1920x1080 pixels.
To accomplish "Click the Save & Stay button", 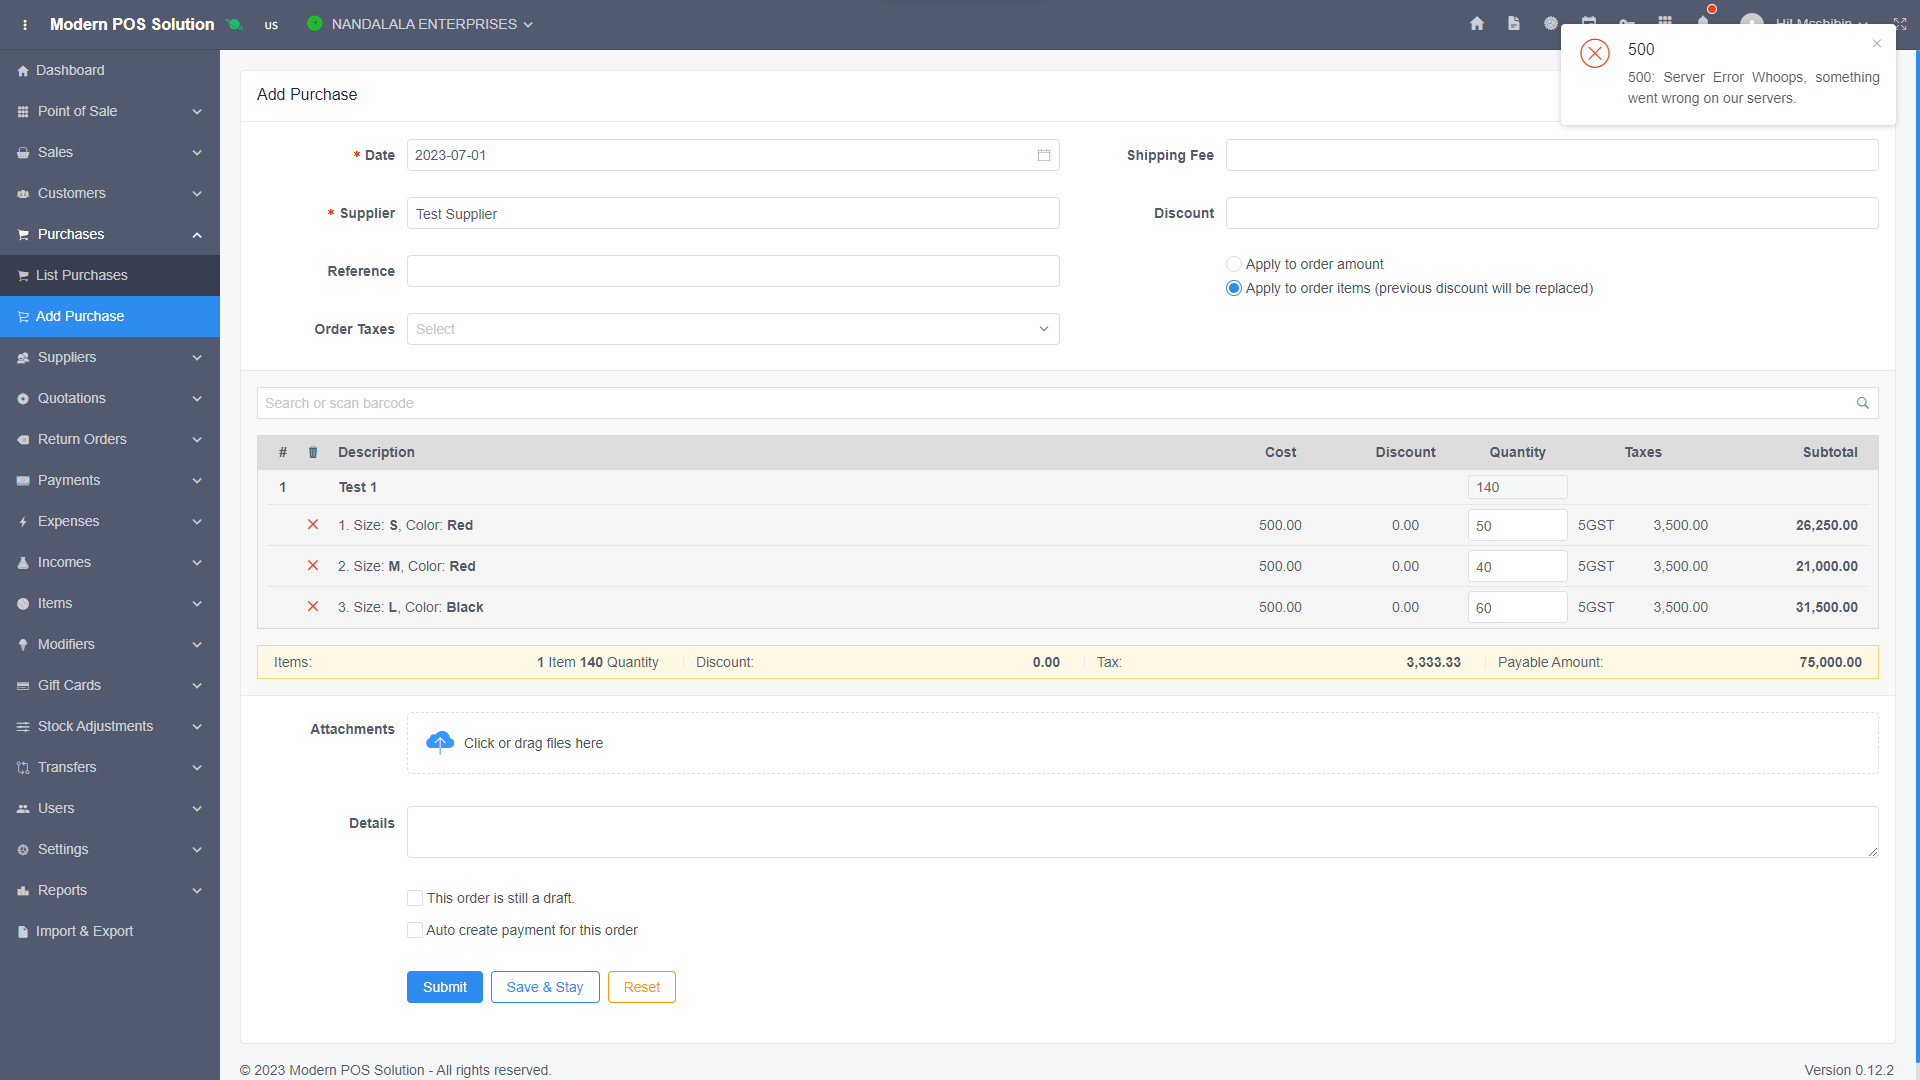I will (545, 987).
